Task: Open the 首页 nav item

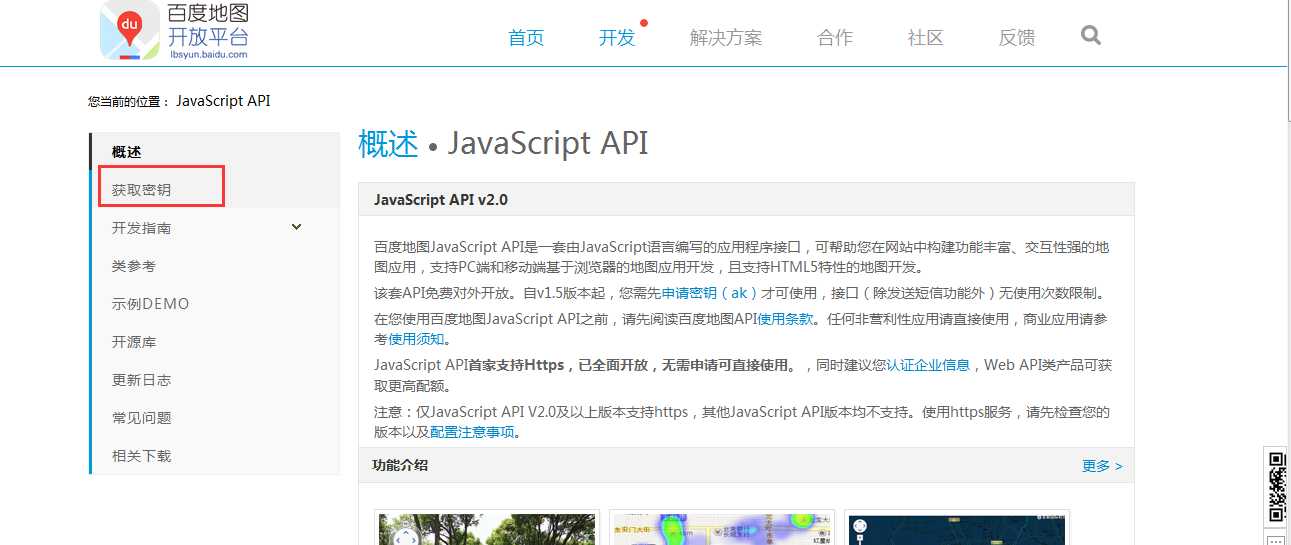Action: (x=526, y=38)
